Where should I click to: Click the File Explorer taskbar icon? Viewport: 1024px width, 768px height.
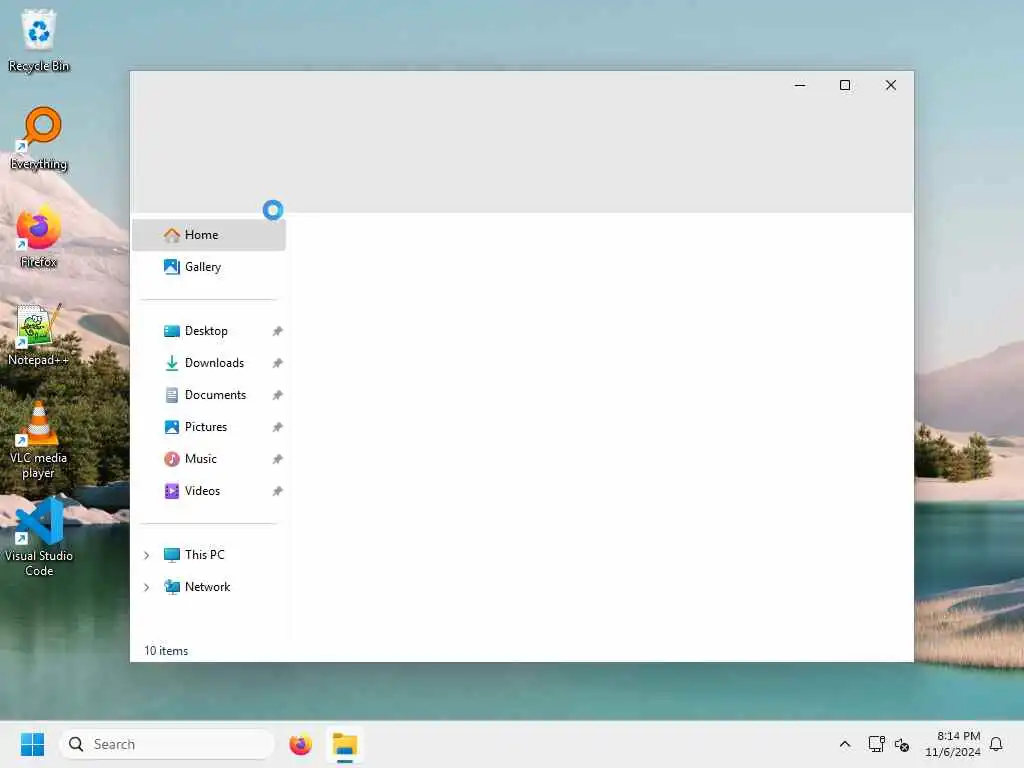345,744
